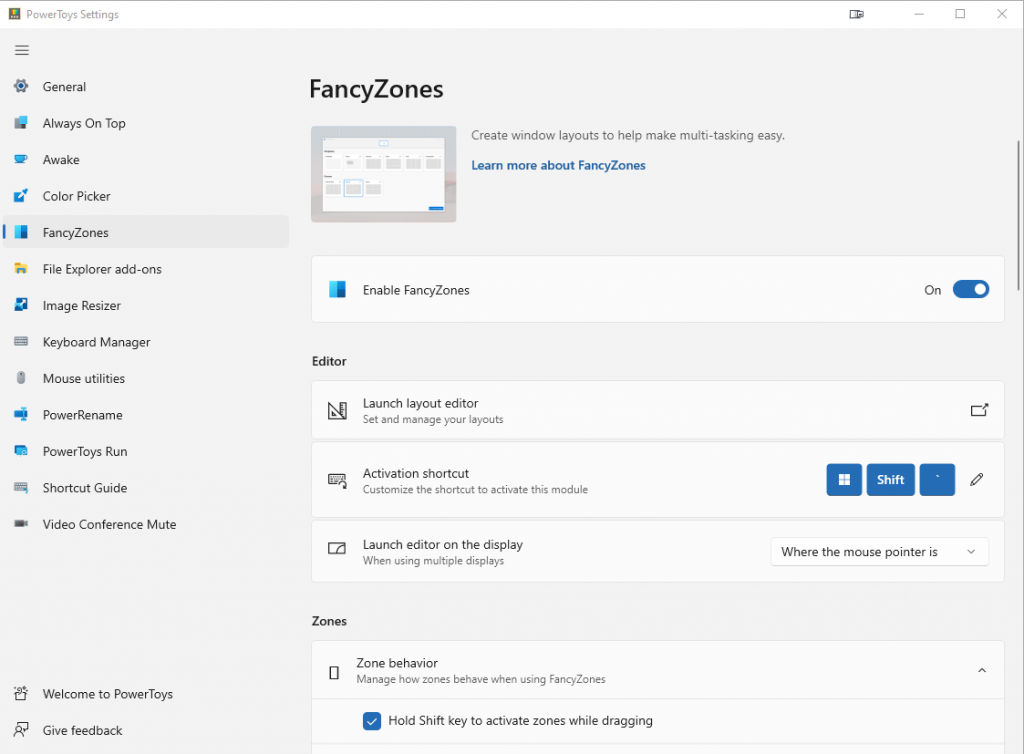Click the Color Picker icon
The height and width of the screenshot is (754, 1024).
click(21, 196)
